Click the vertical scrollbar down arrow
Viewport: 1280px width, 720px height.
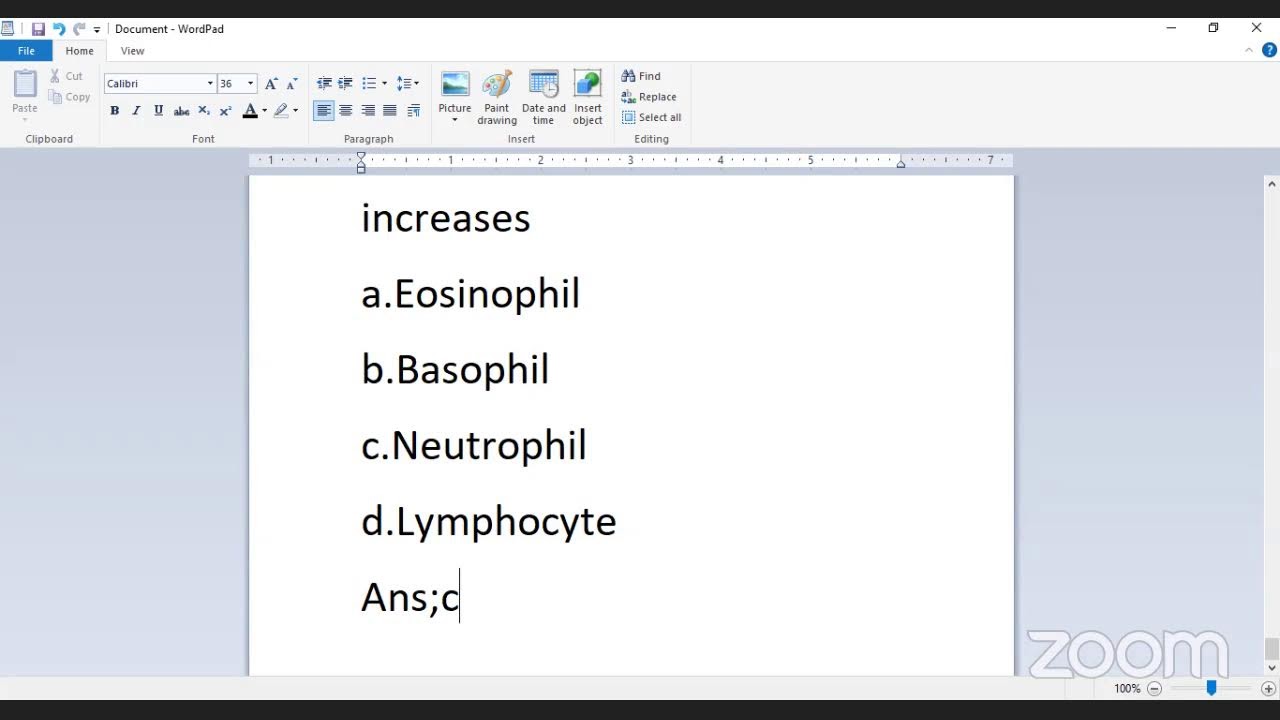(x=1272, y=667)
